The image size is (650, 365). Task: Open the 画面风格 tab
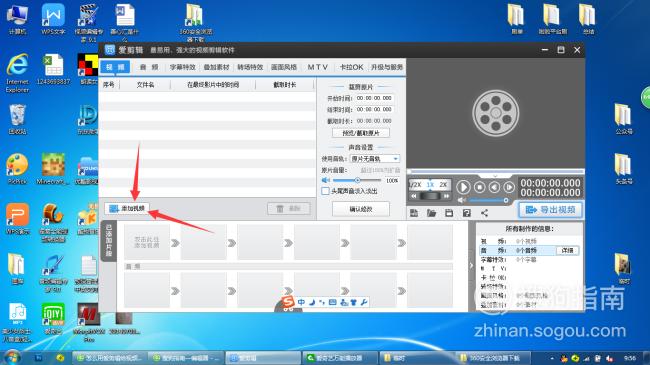click(x=284, y=67)
